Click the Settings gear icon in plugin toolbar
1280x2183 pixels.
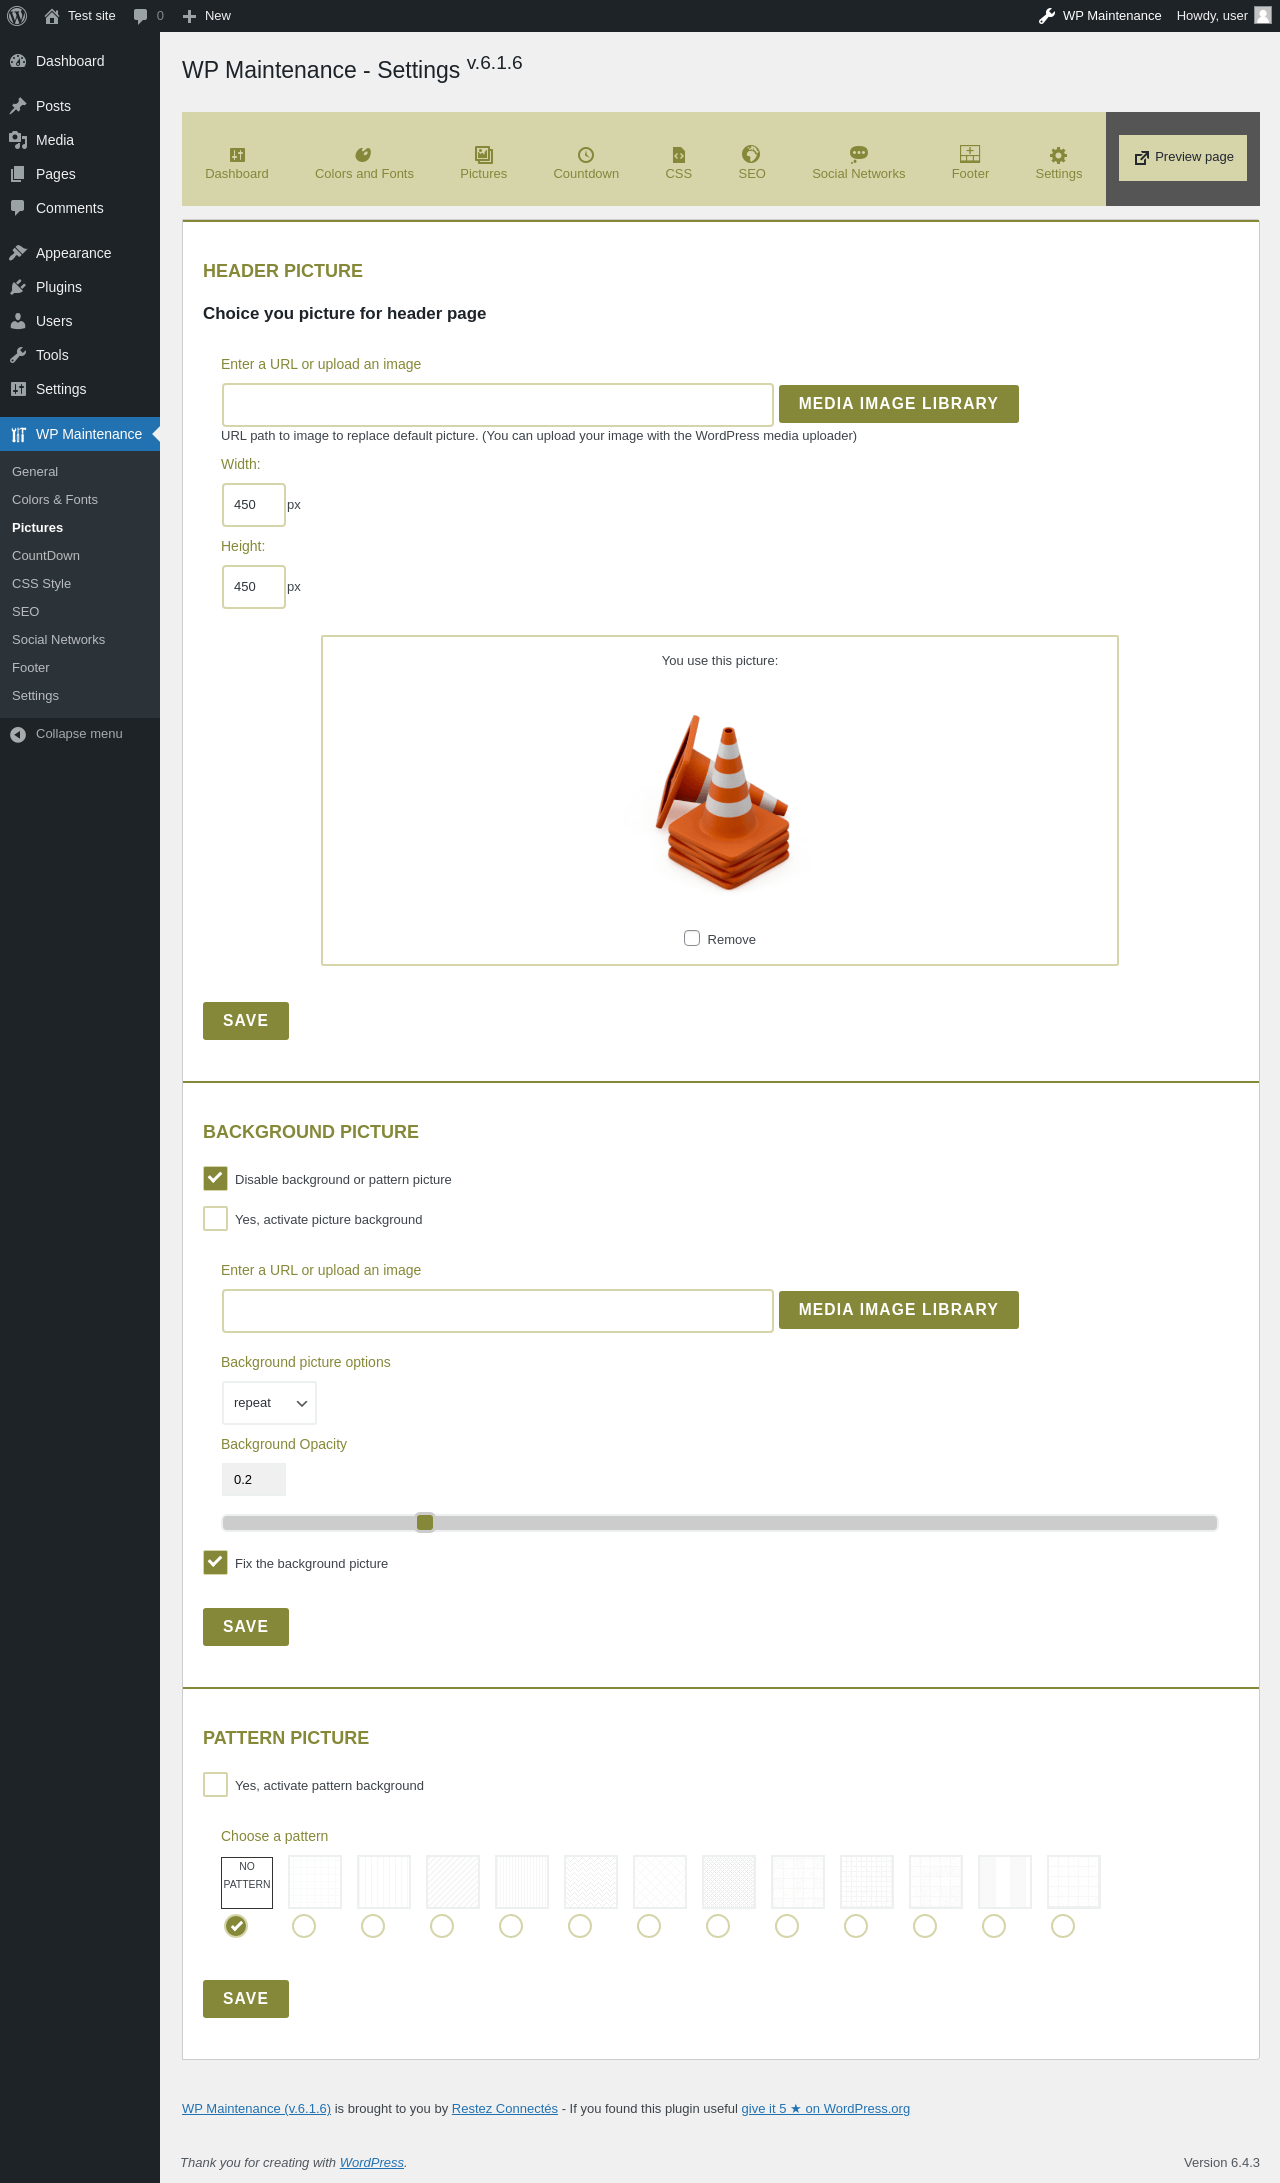pyautogui.click(x=1059, y=155)
